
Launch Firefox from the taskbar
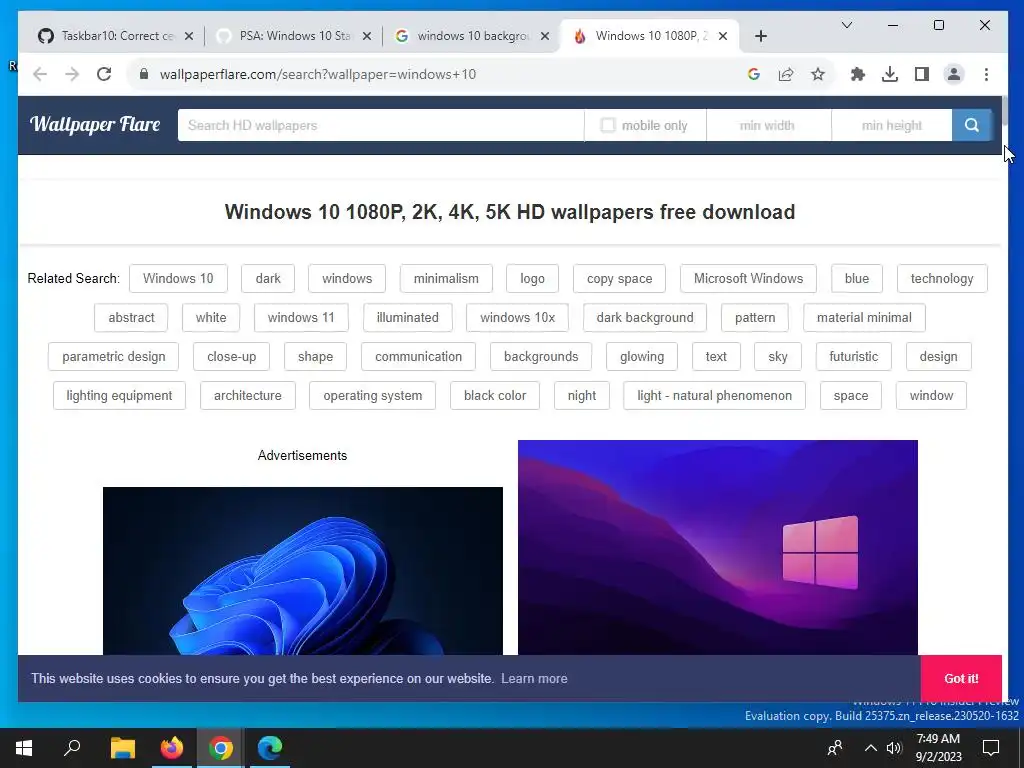(x=171, y=748)
